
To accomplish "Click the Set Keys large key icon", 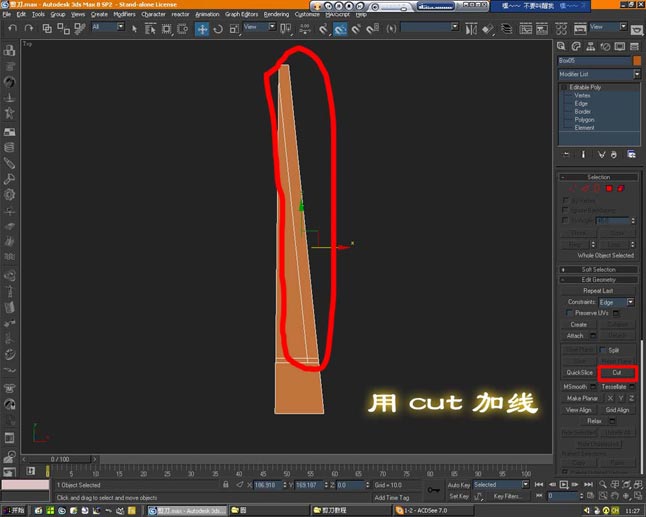I will 433,490.
